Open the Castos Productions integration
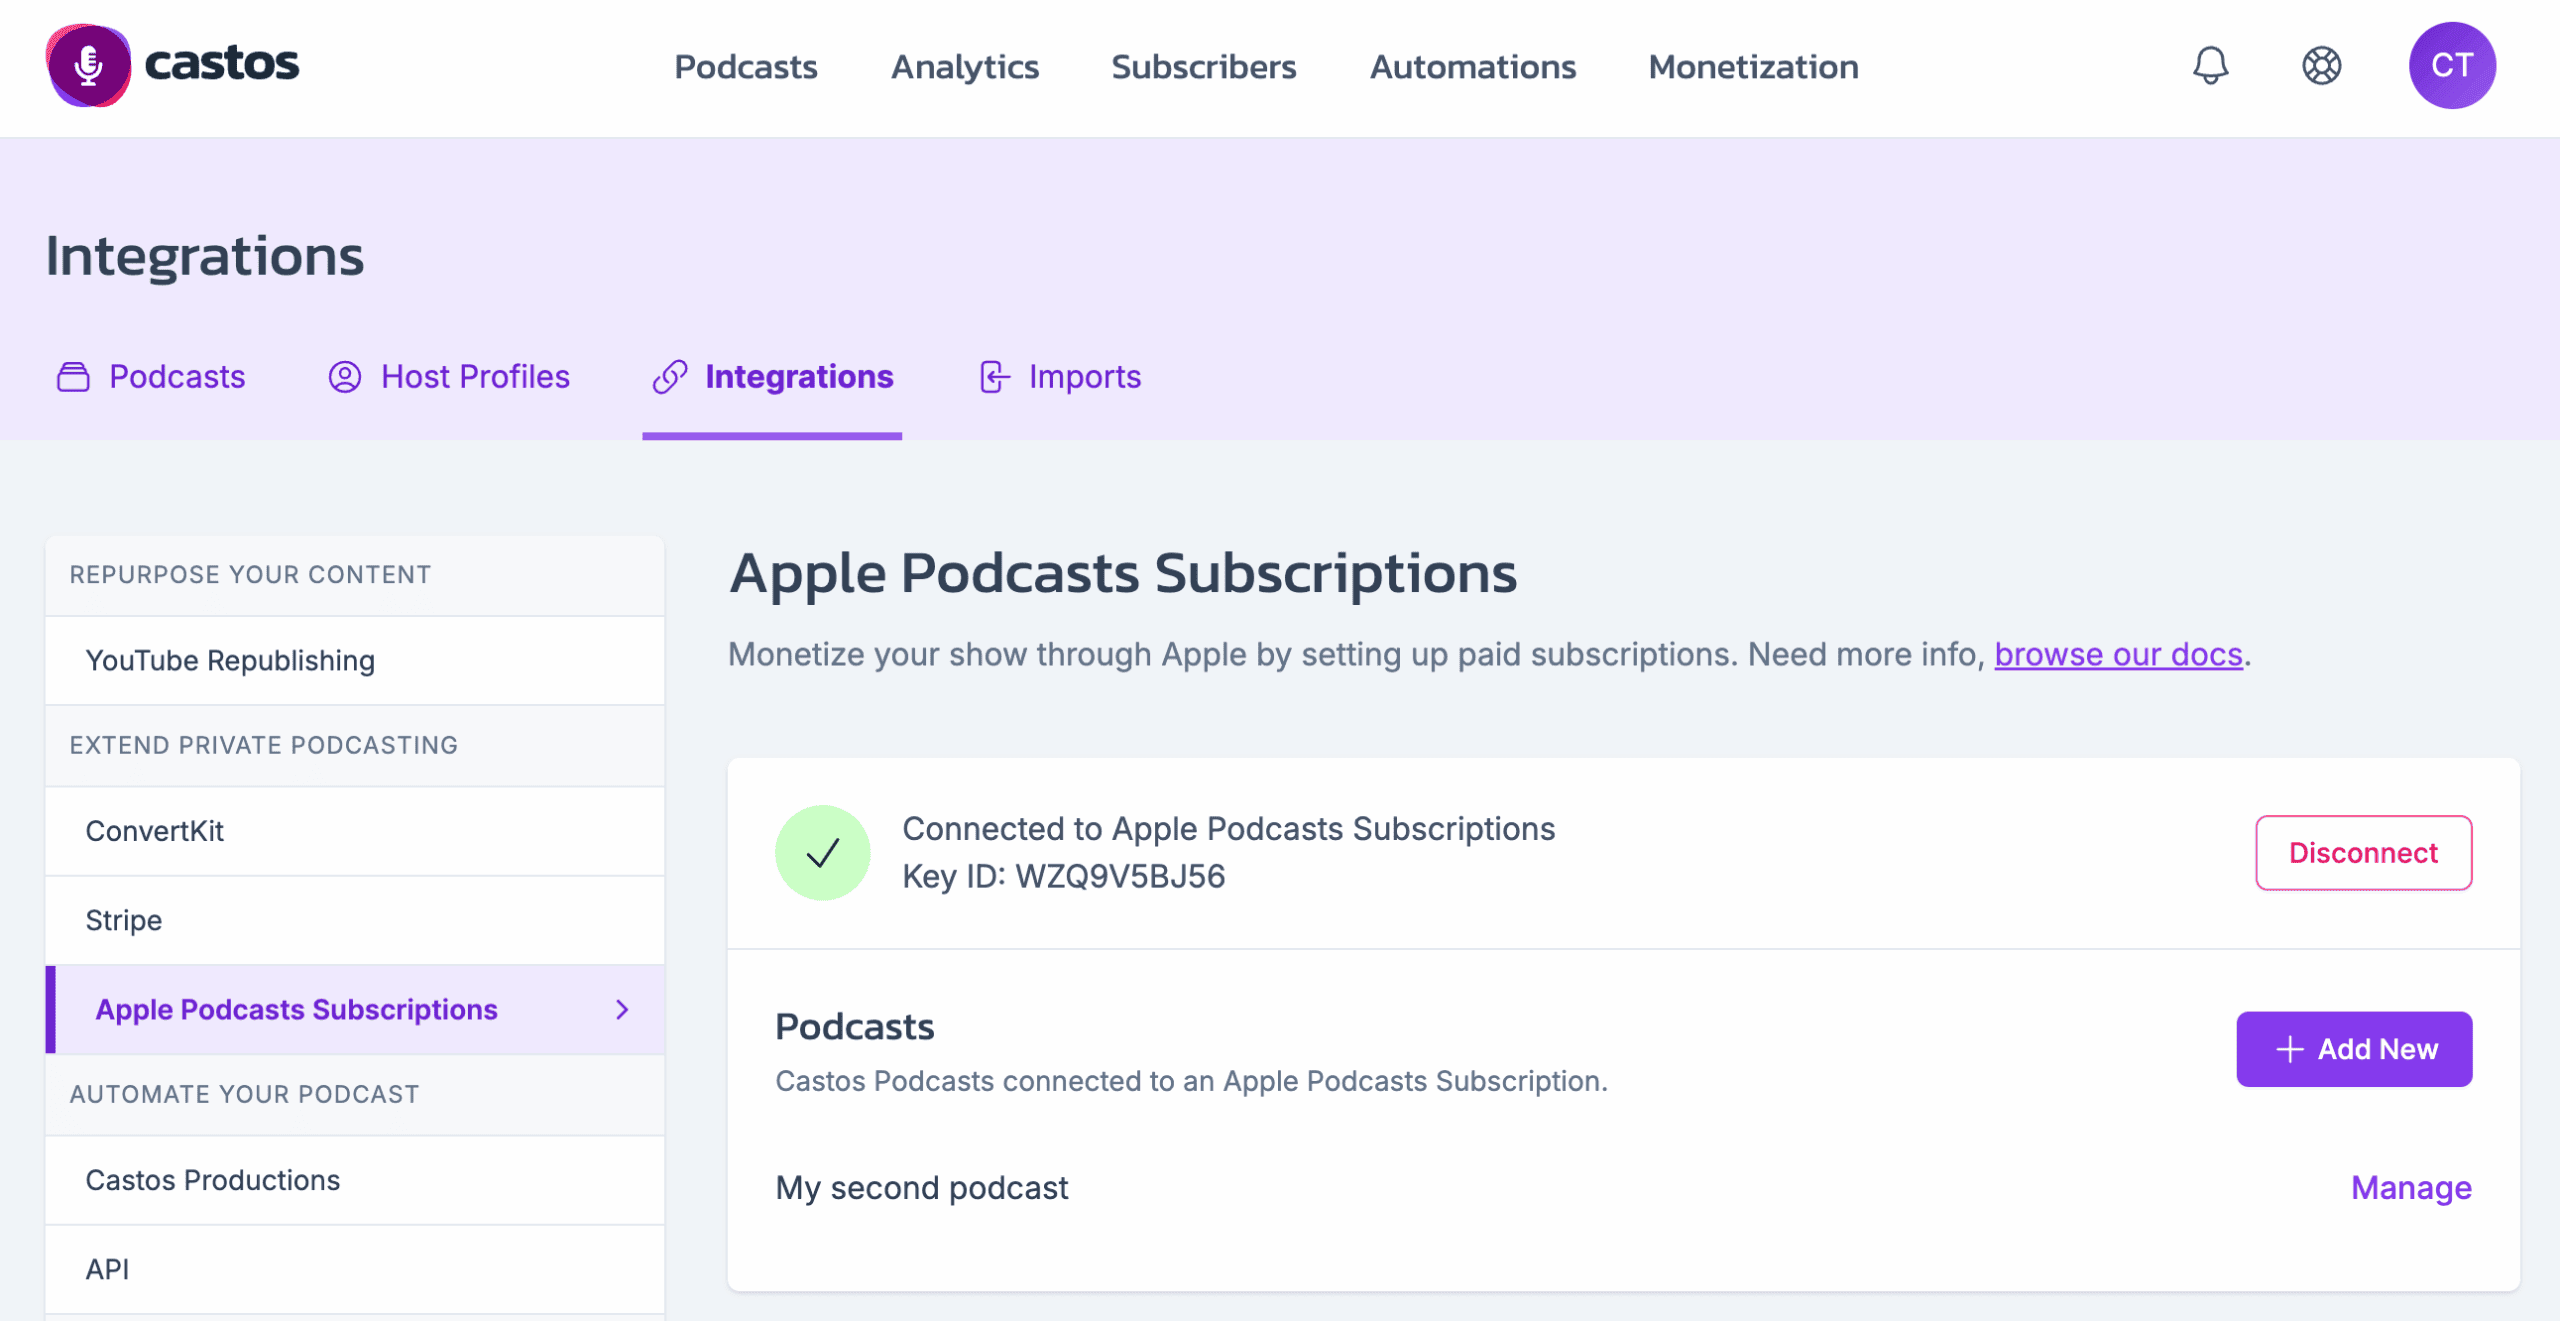 point(355,1180)
